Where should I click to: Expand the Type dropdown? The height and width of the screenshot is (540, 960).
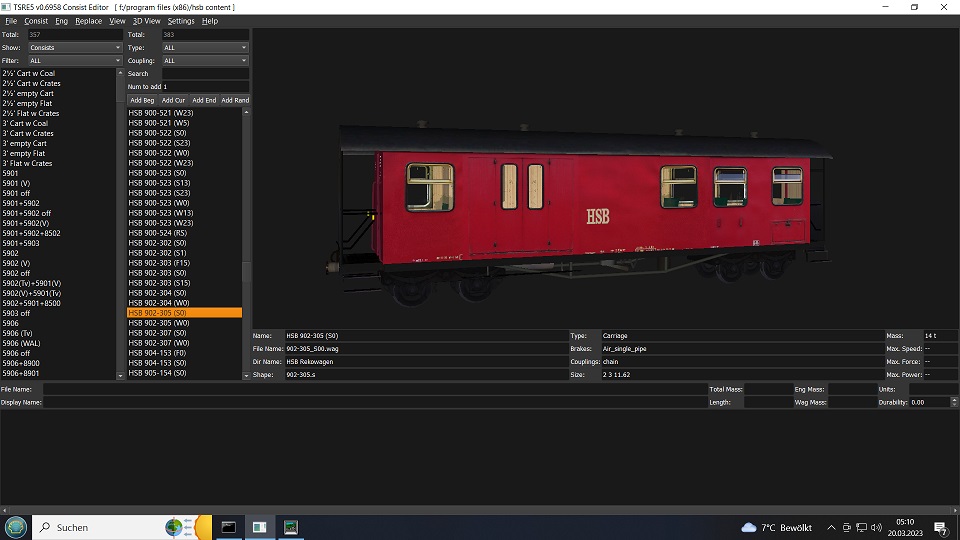(205, 47)
